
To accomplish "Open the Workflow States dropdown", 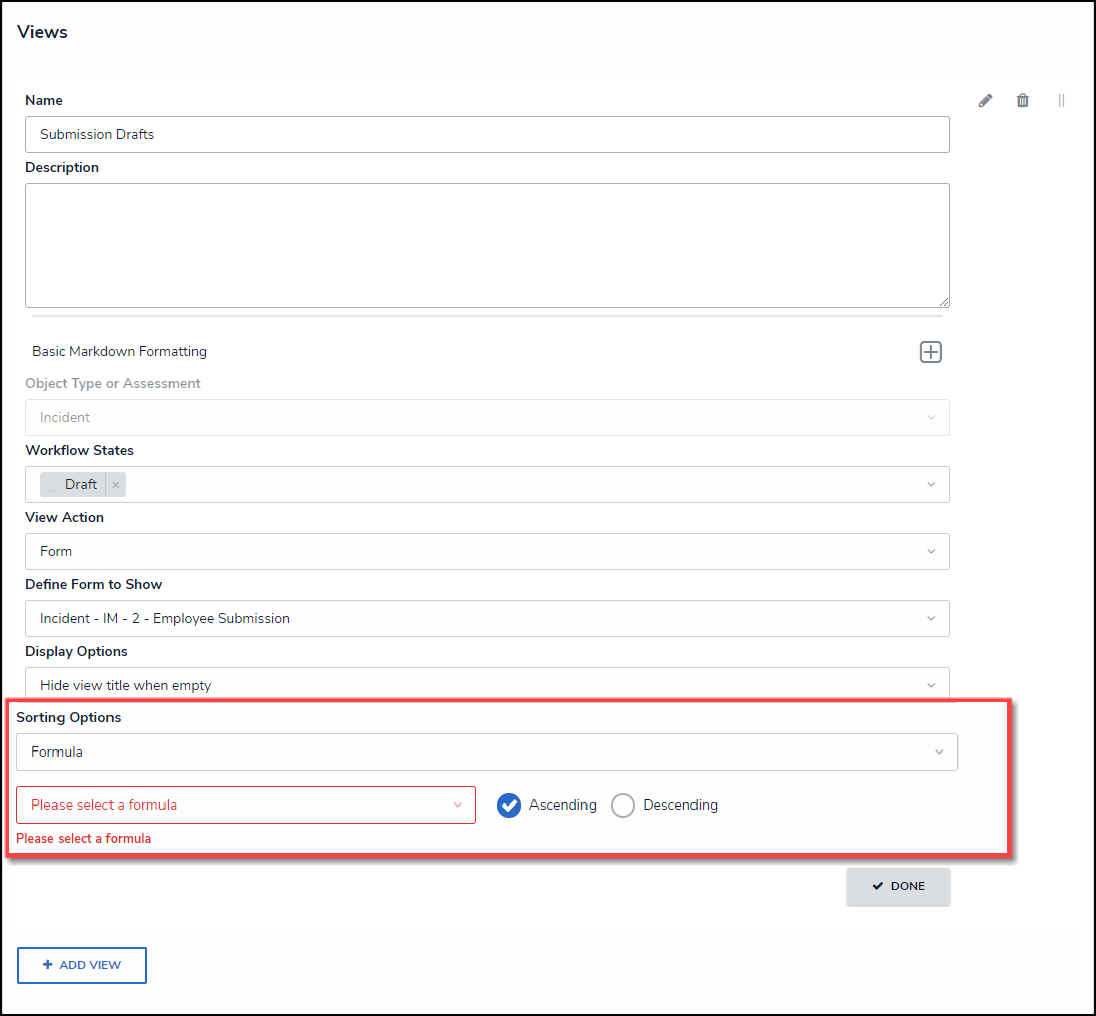I will point(930,485).
